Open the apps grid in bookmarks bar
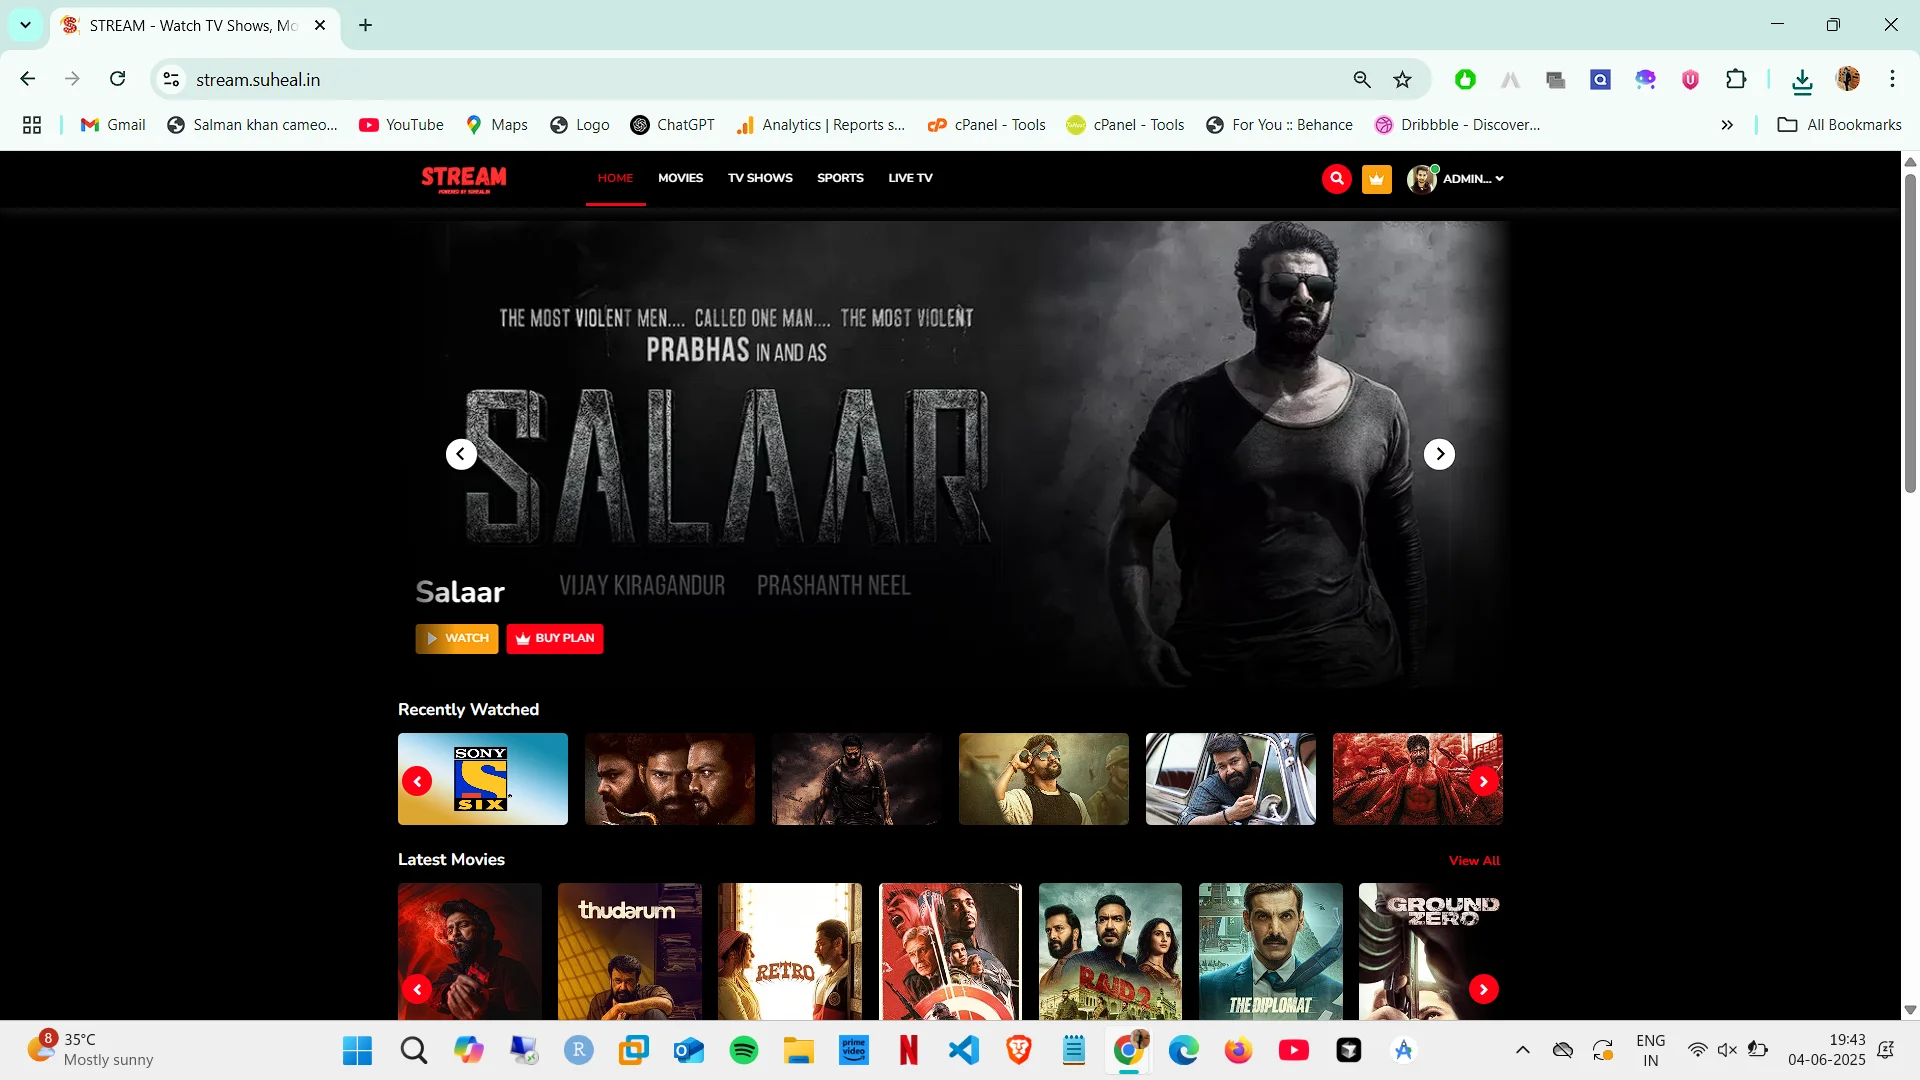 pos(32,125)
